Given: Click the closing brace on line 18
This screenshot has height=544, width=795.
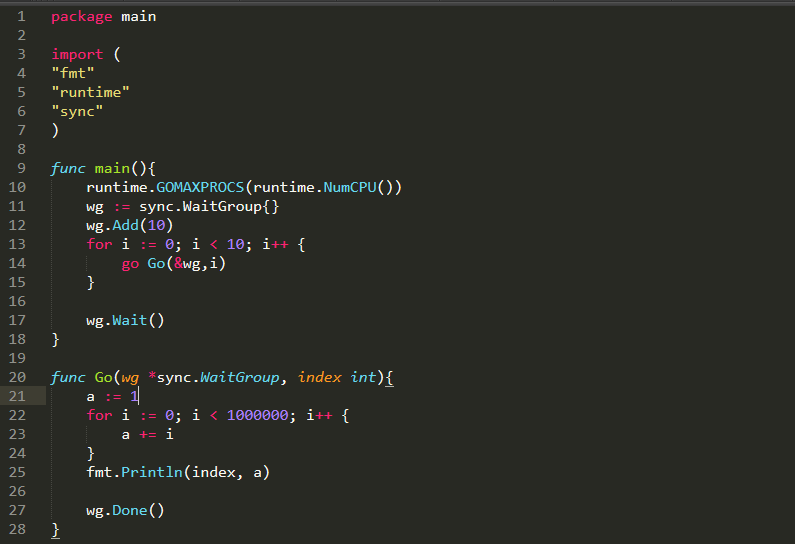Looking at the screenshot, I should (x=55, y=340).
